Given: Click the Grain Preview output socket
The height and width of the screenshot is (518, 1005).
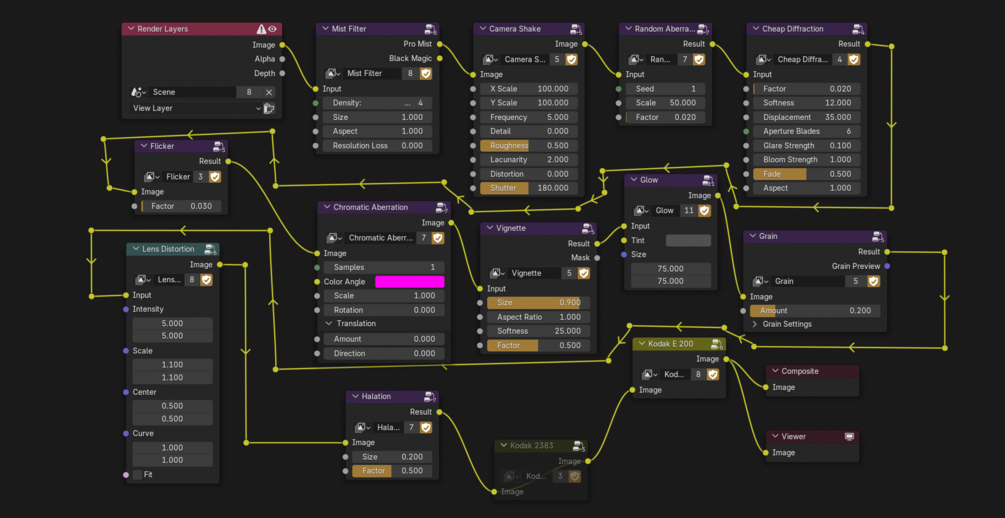Looking at the screenshot, I should click(x=887, y=266).
